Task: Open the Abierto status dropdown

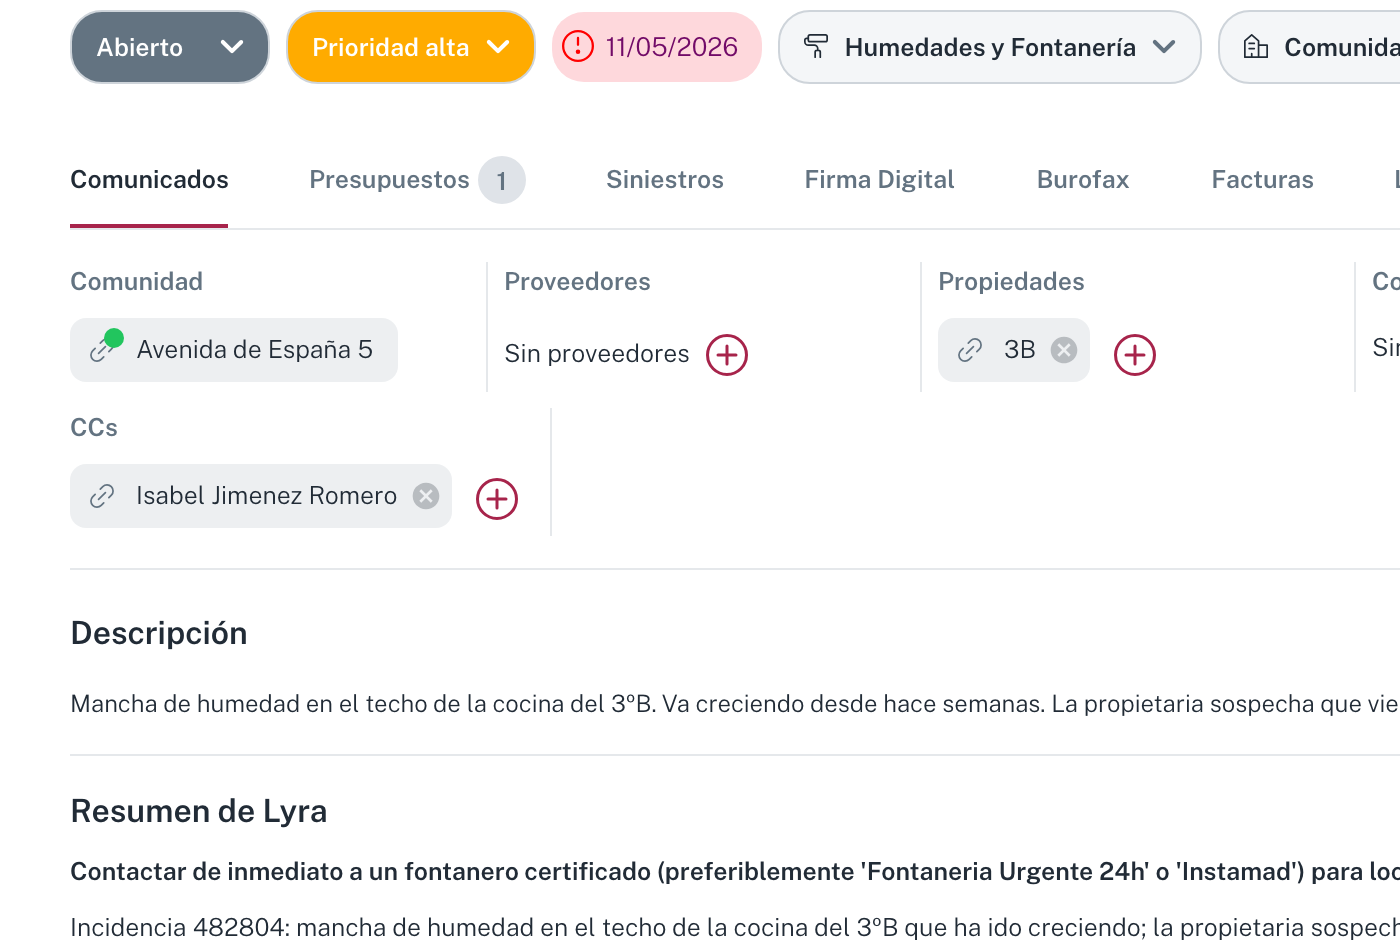Action: click(x=170, y=47)
